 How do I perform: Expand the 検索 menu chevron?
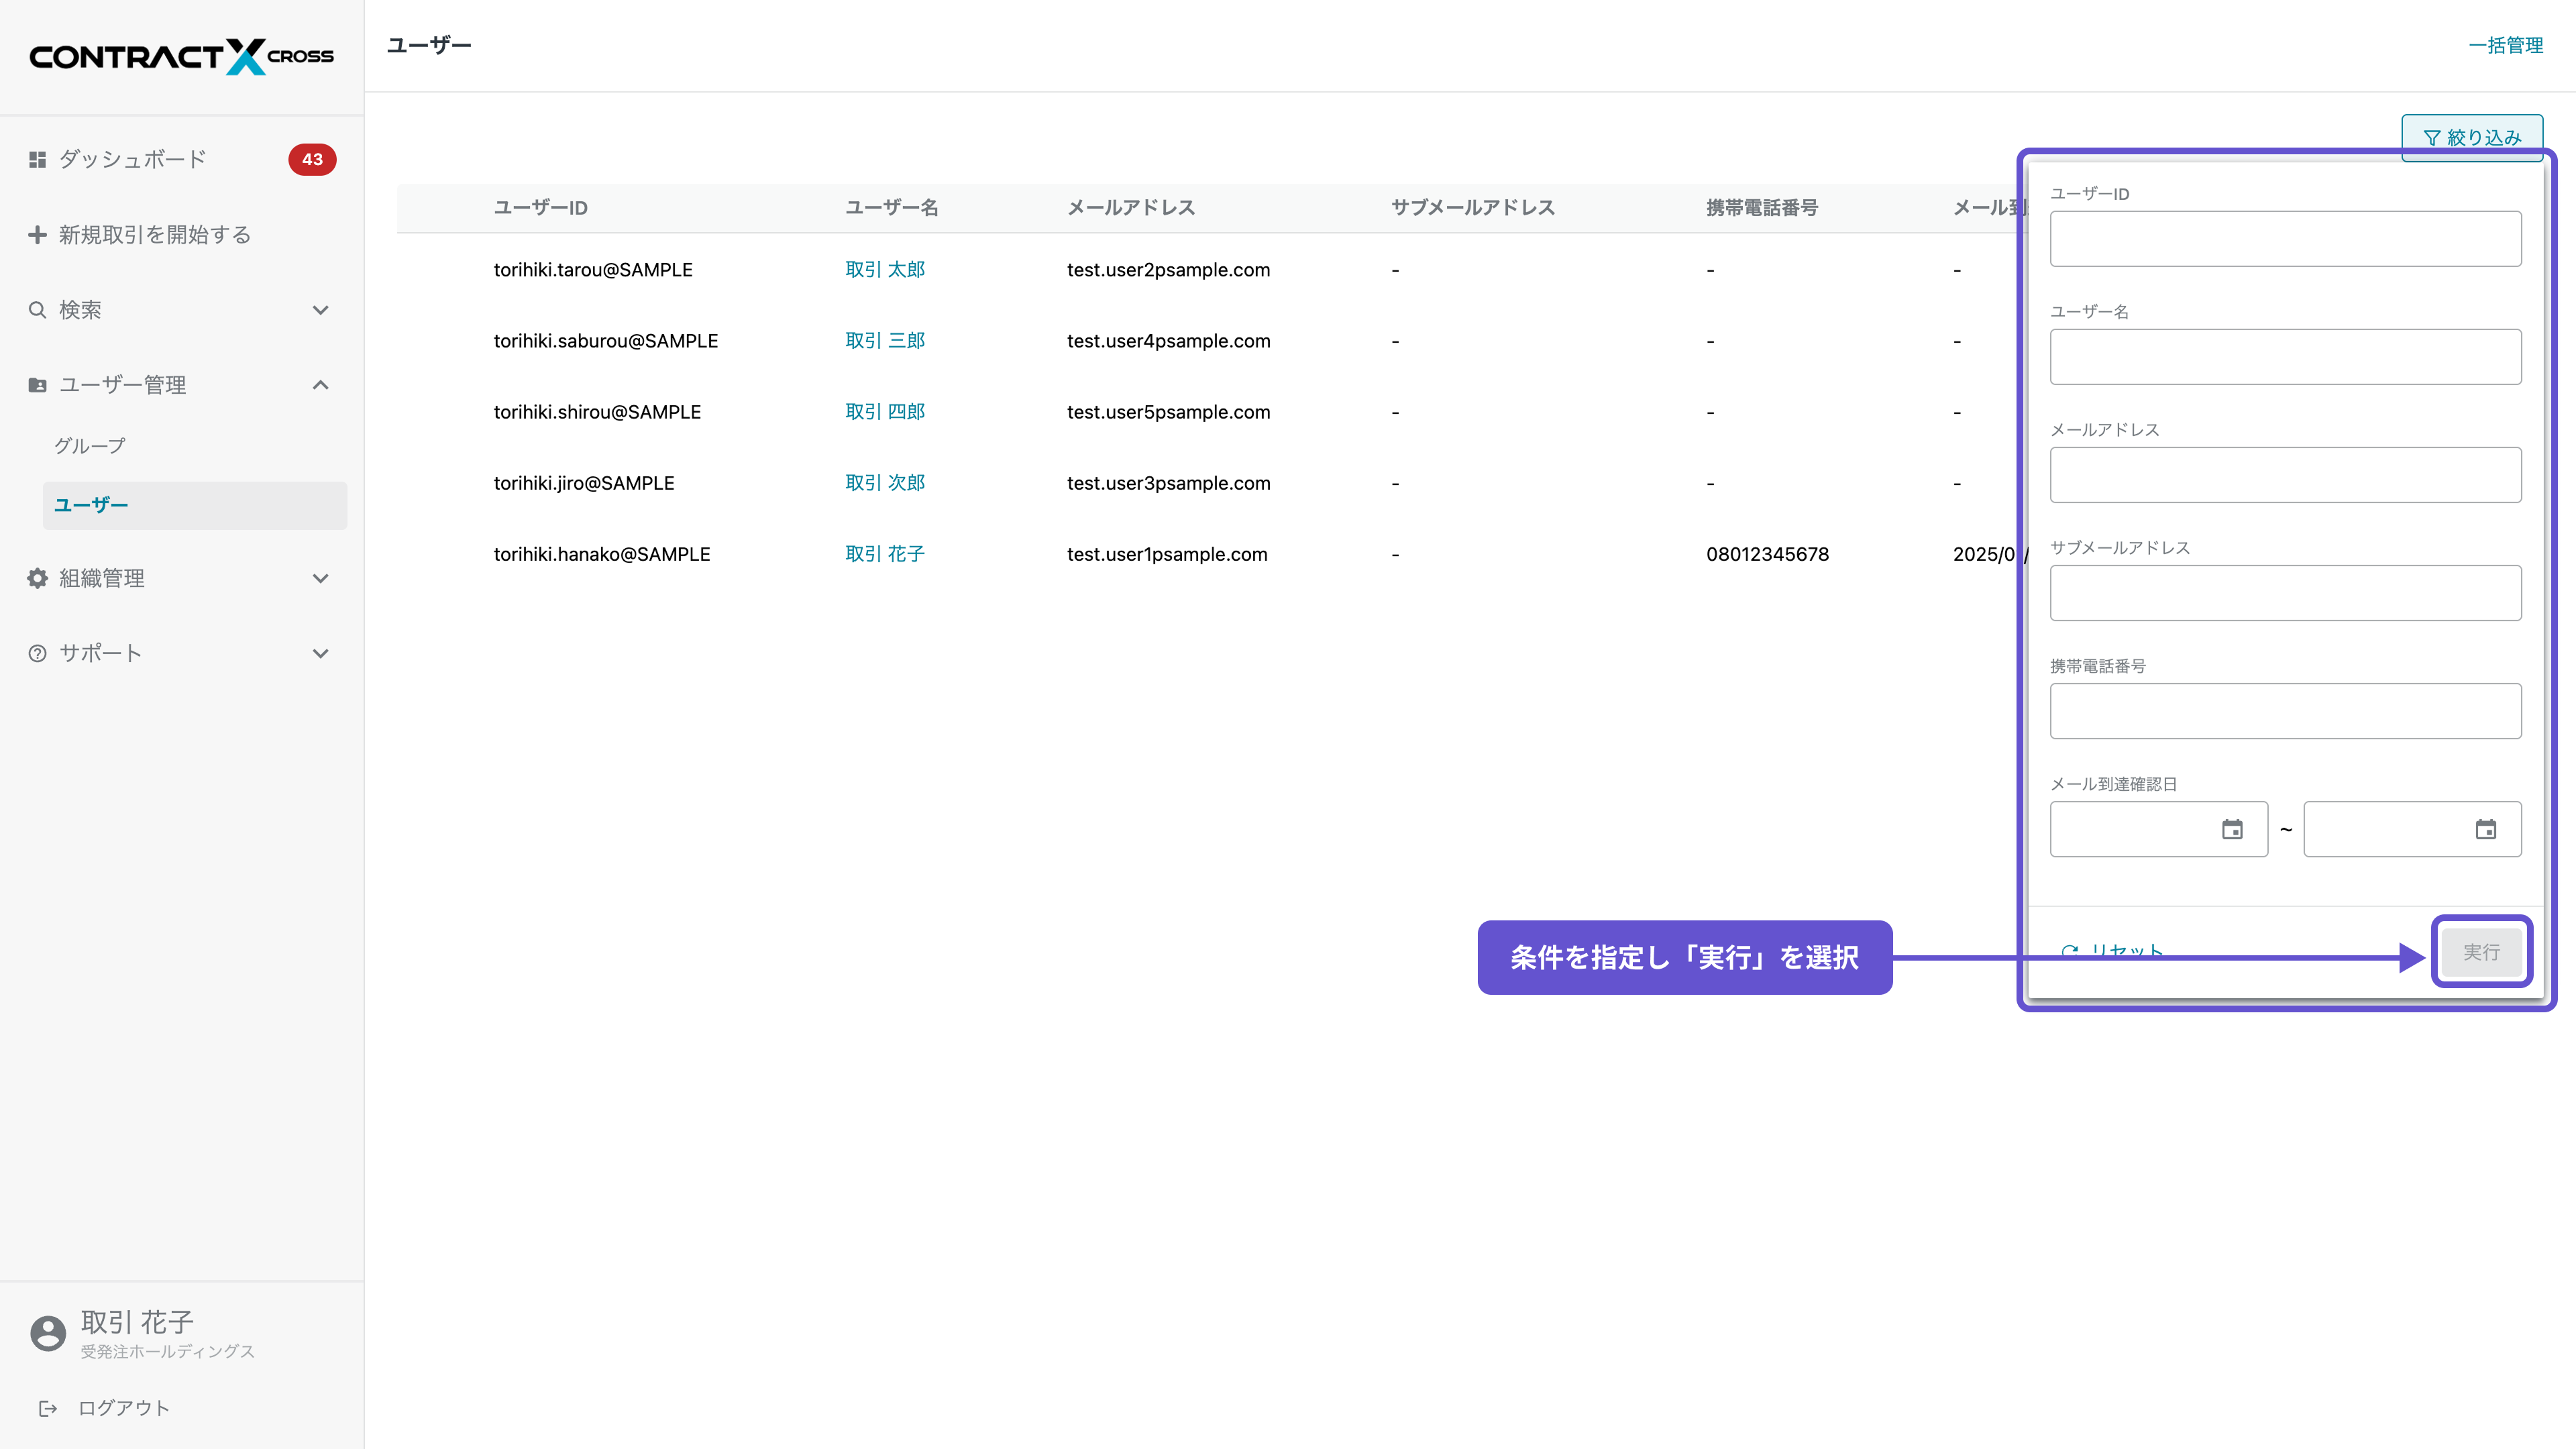click(320, 310)
